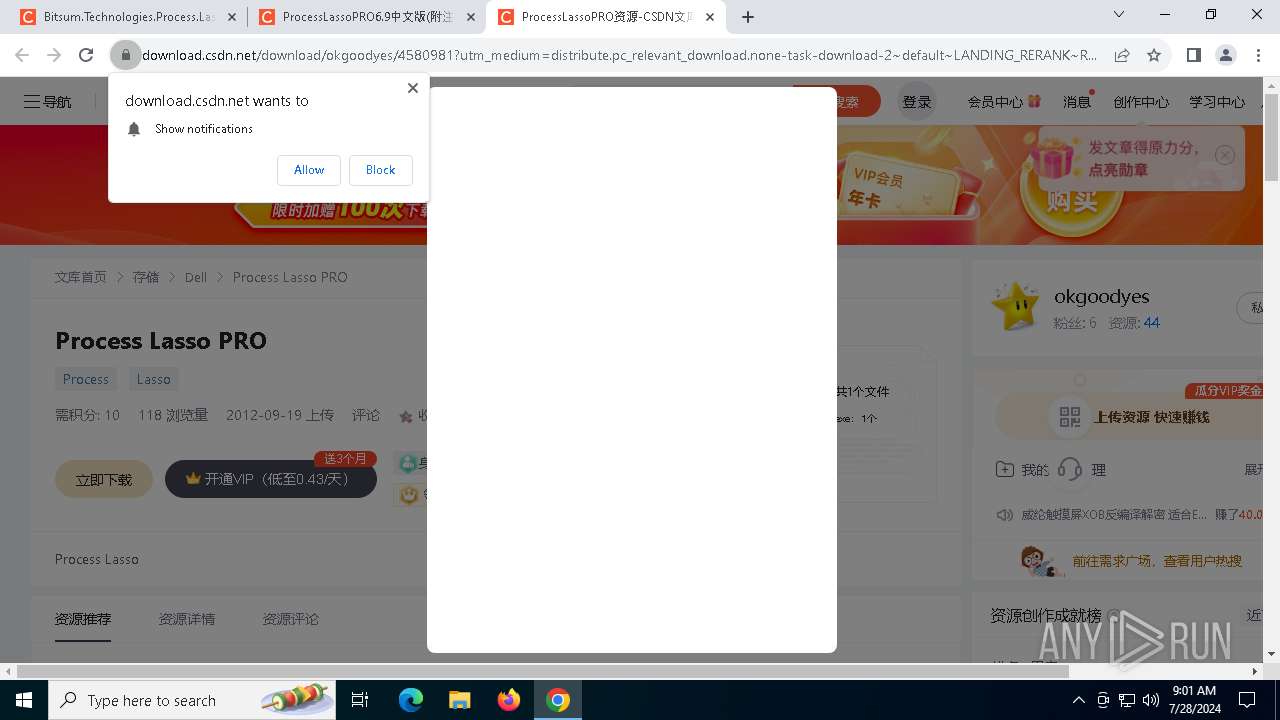The width and height of the screenshot is (1280, 720).
Task: Switch to the Bitsum.Technologies.Process.Lasso tab
Action: (x=117, y=17)
